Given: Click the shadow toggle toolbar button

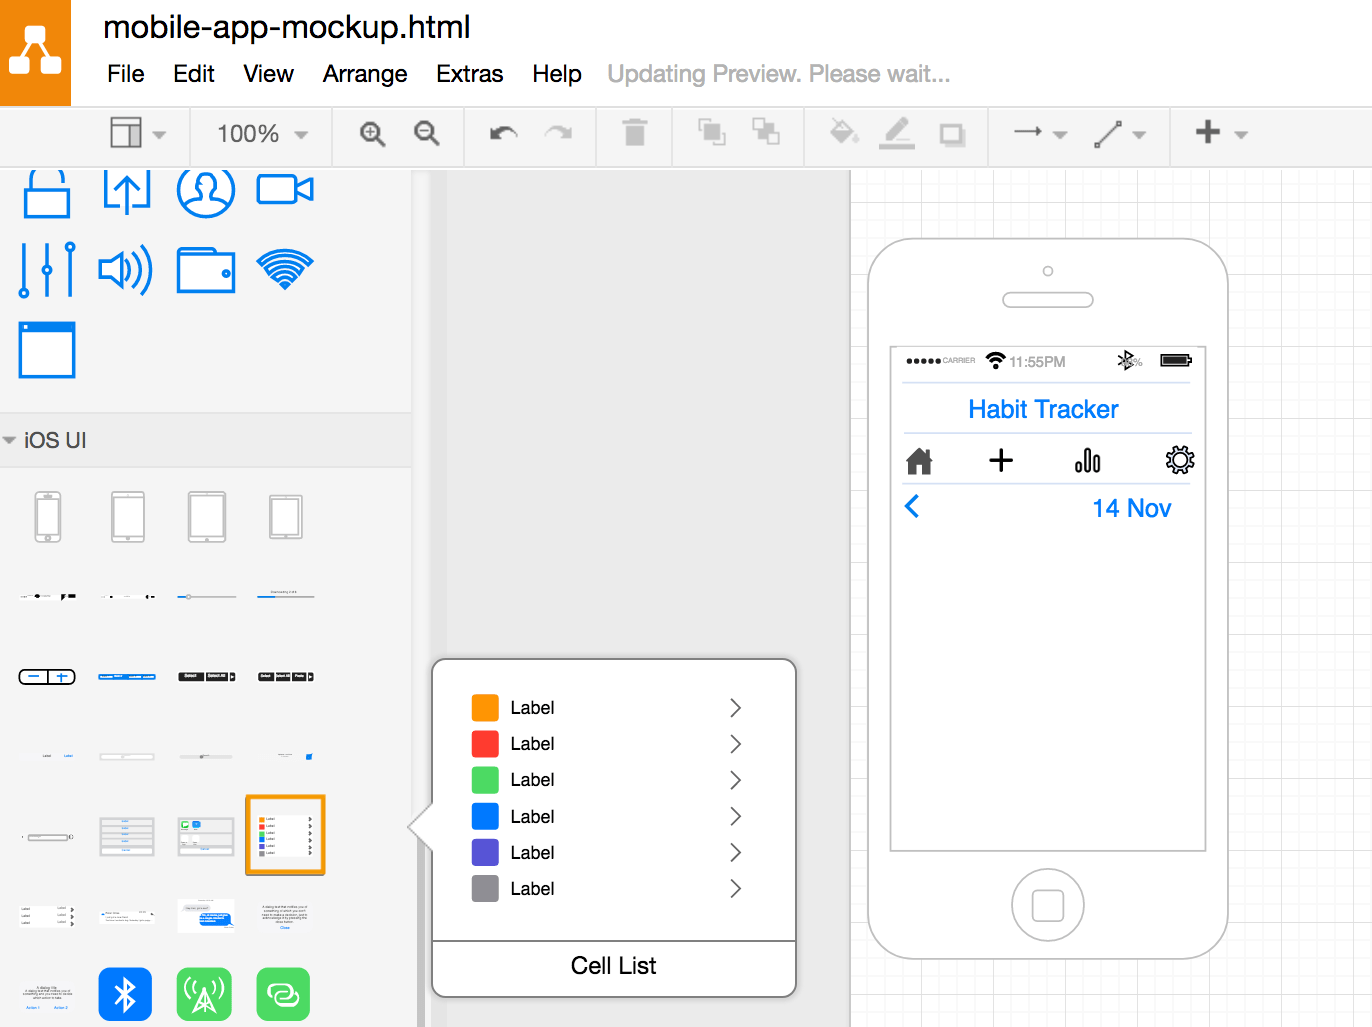Looking at the screenshot, I should [x=952, y=134].
